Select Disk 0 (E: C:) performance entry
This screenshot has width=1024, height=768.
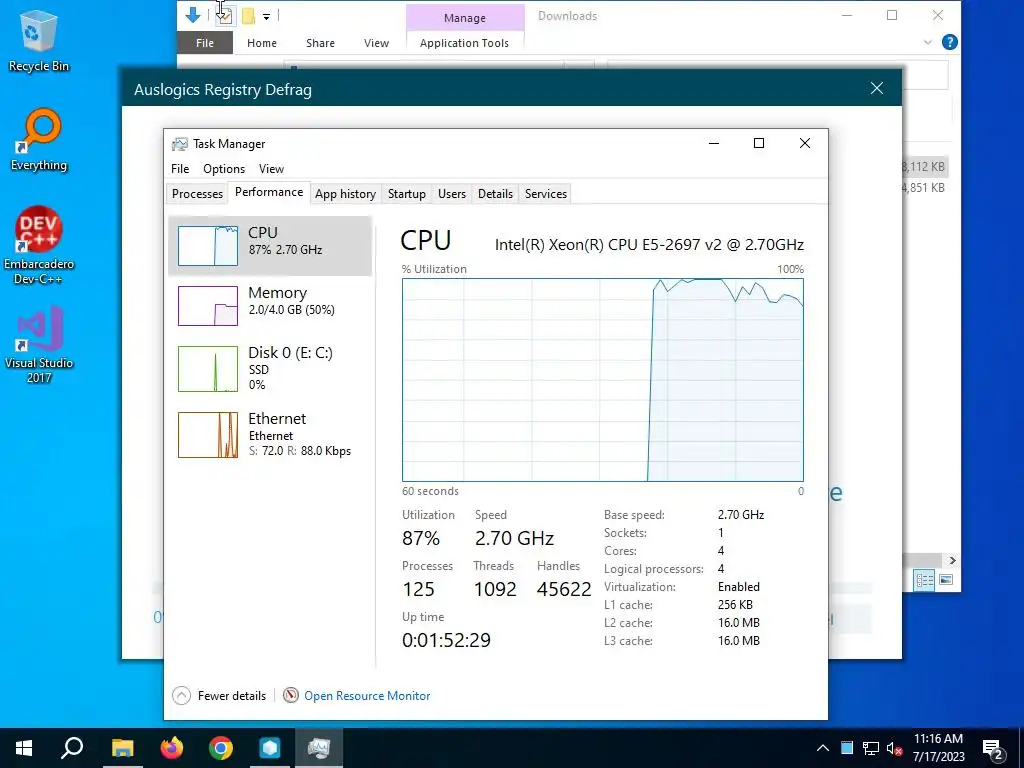coord(270,368)
